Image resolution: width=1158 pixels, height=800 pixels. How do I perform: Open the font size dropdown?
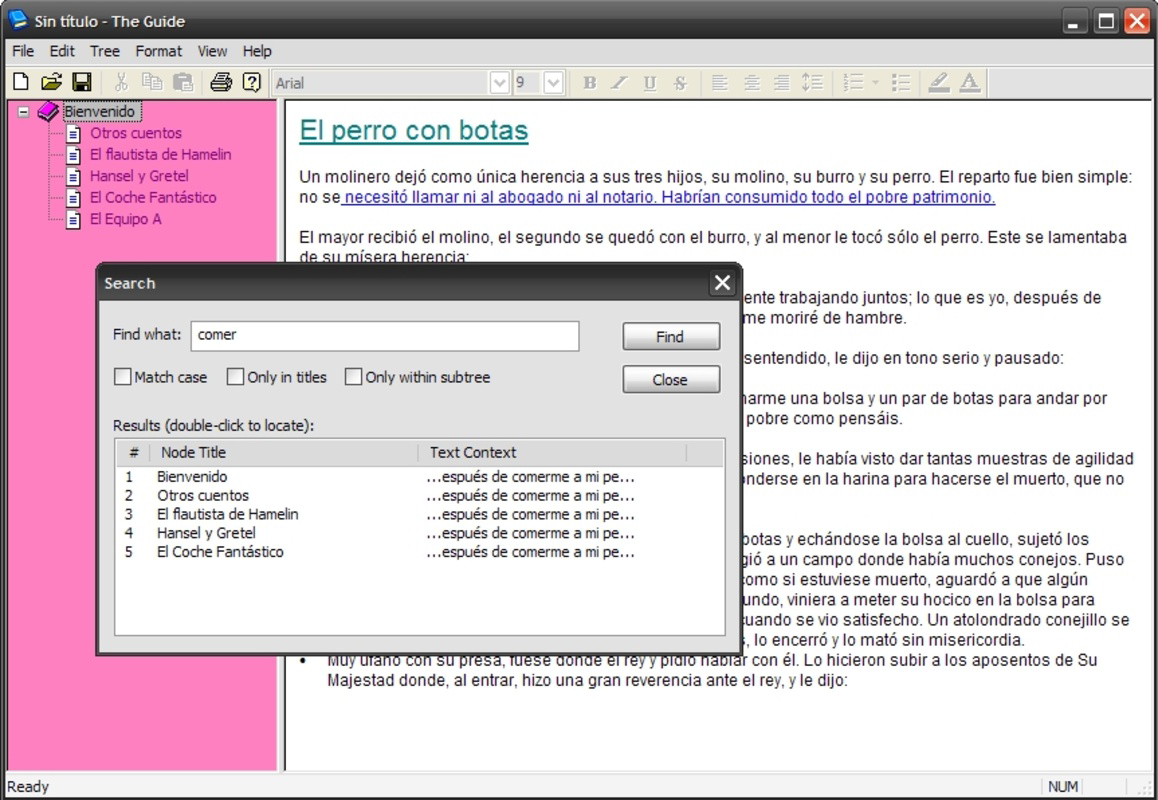tap(553, 83)
